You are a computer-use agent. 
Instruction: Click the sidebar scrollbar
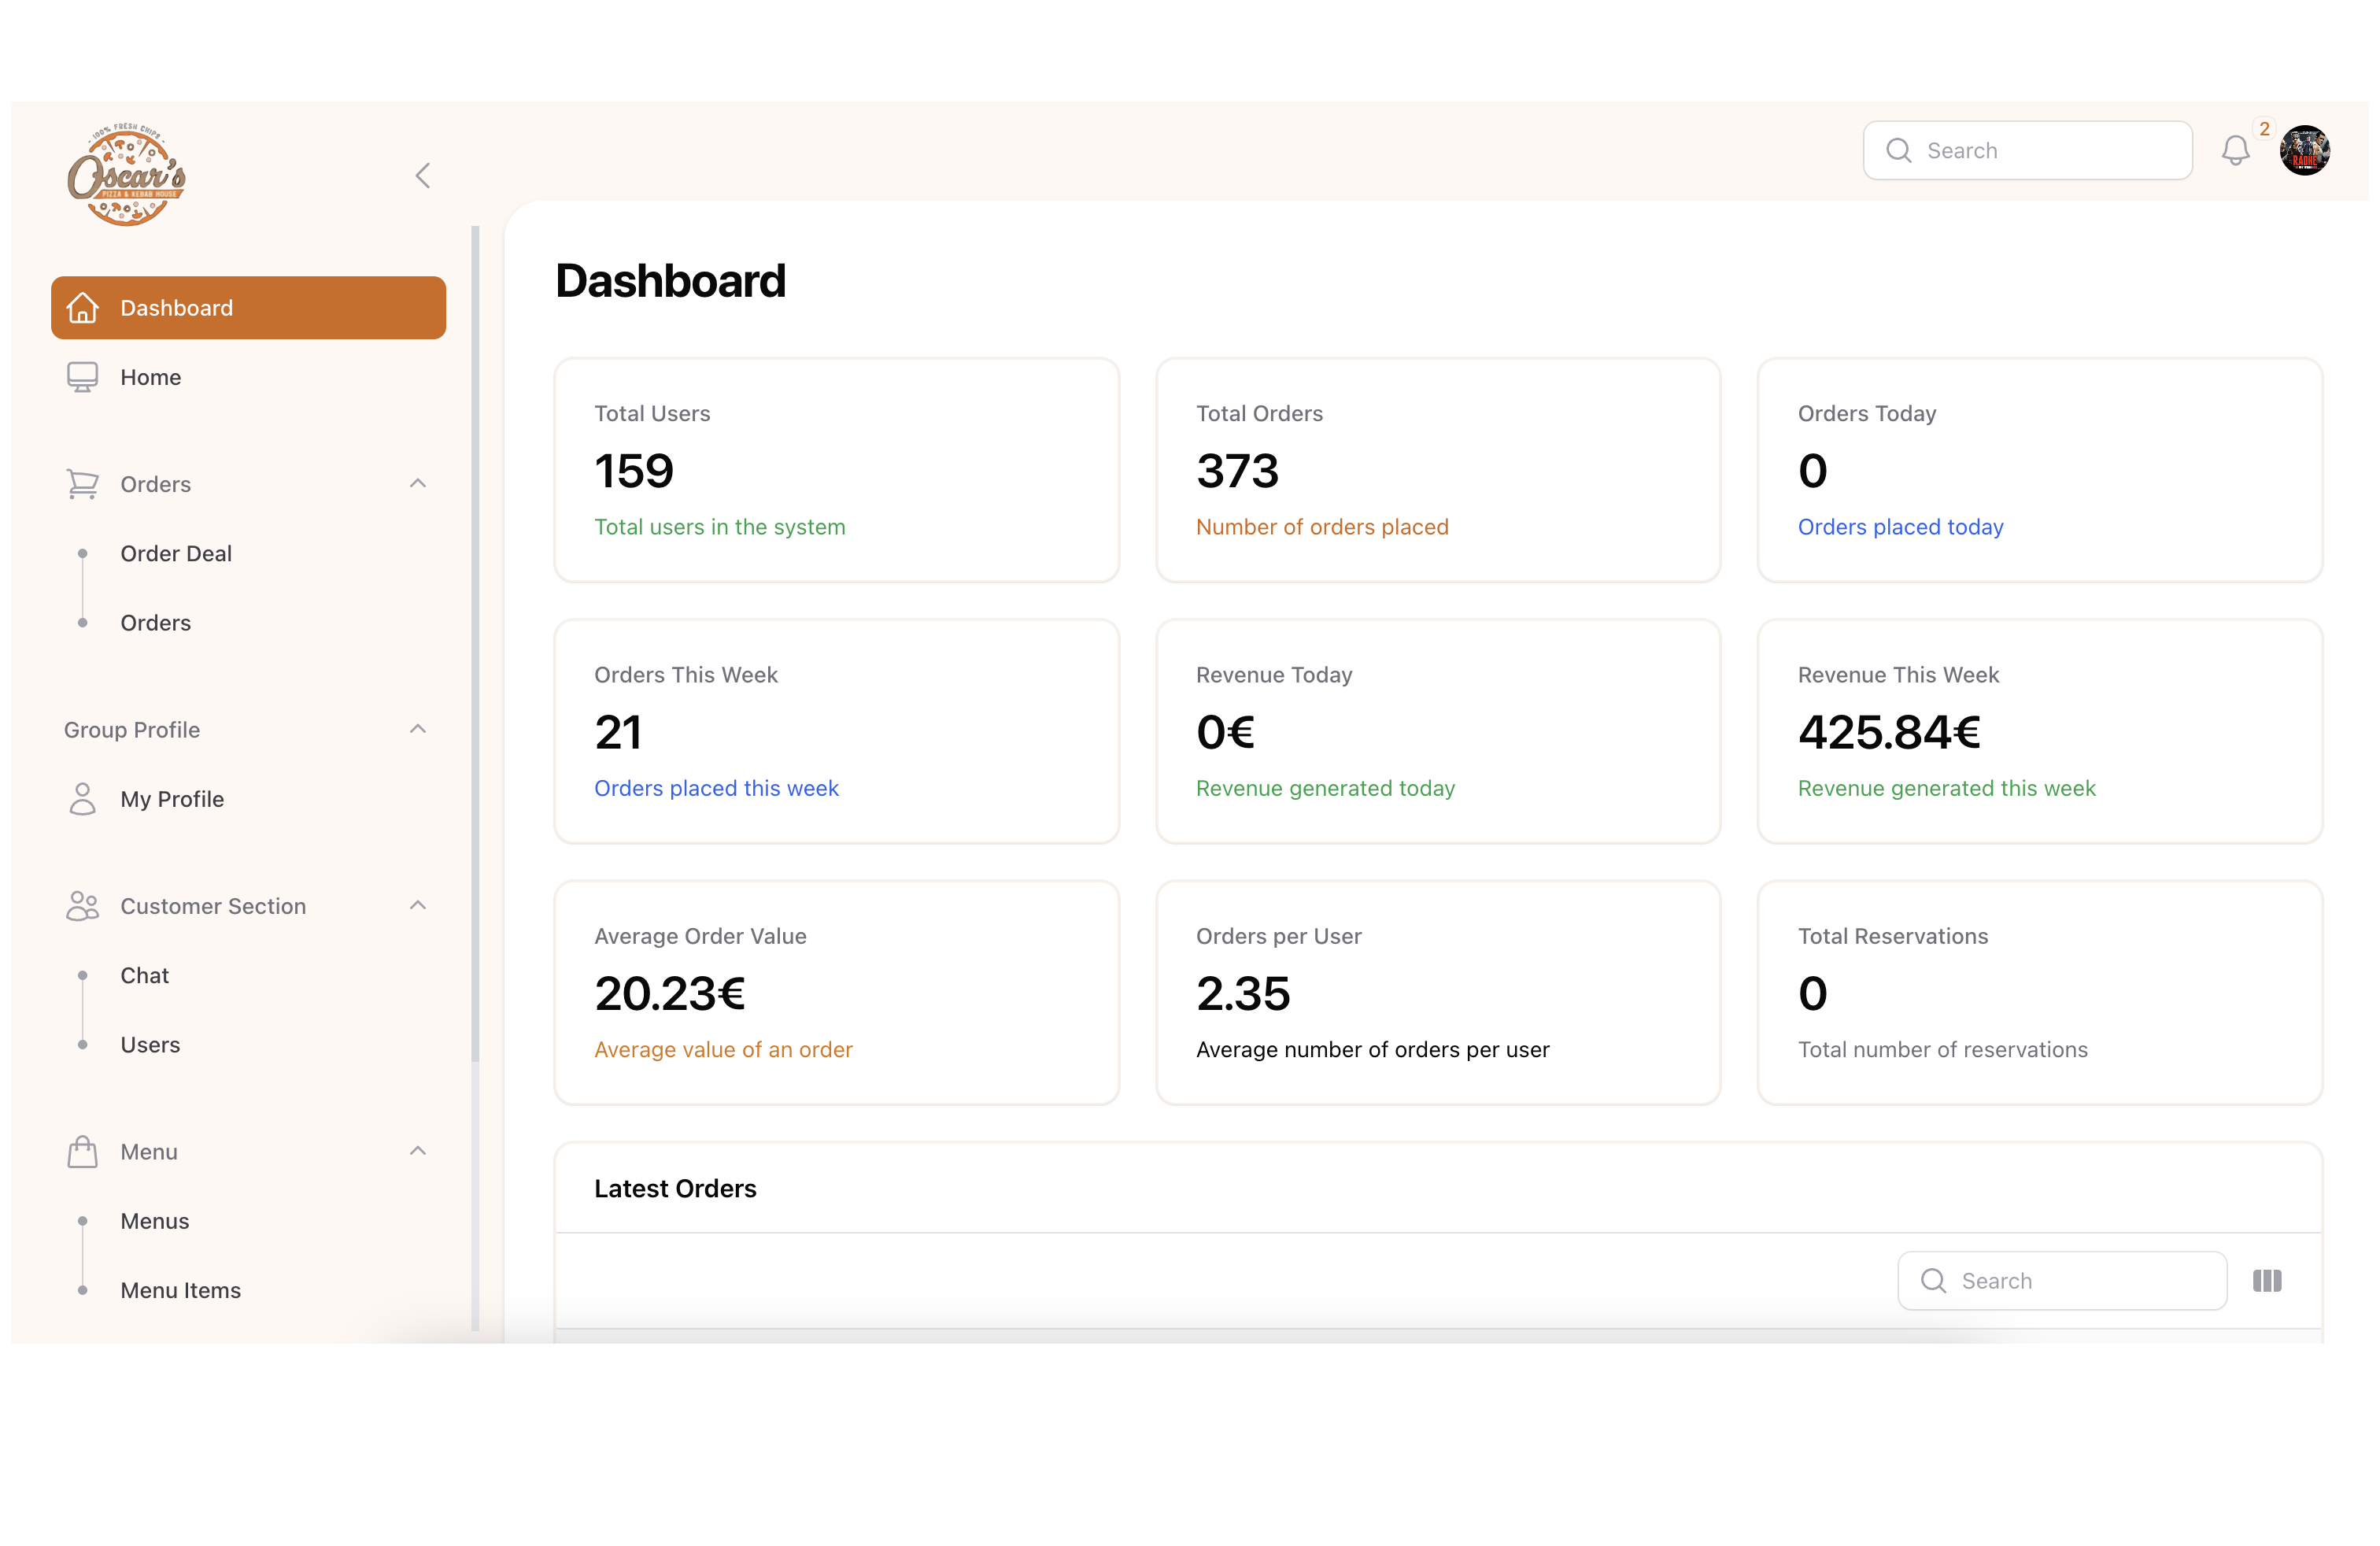click(475, 644)
